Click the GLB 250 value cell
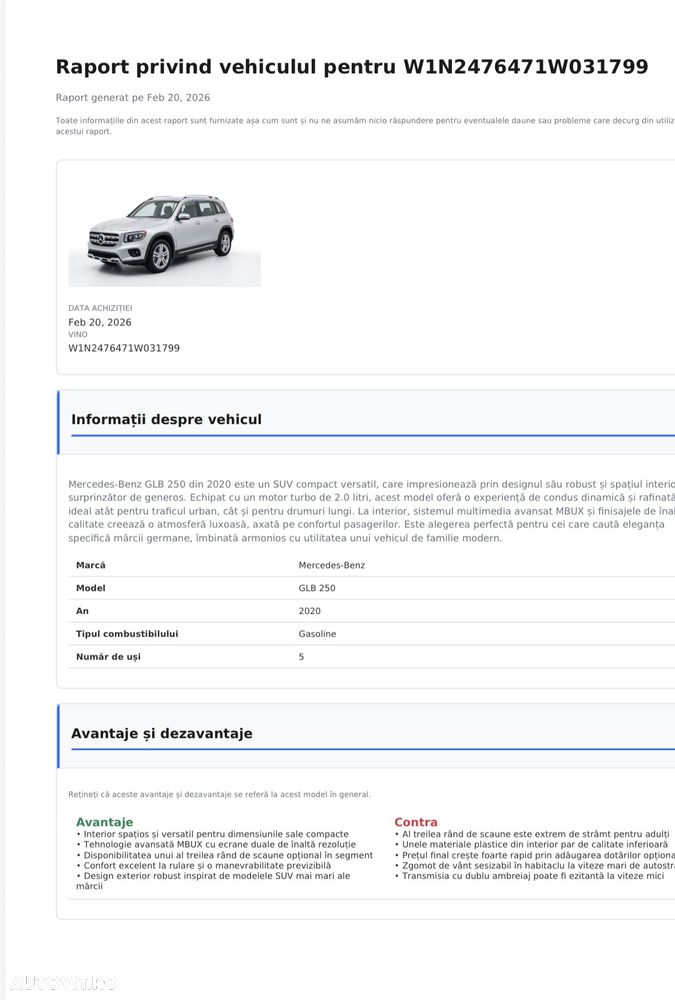The width and height of the screenshot is (675, 1000). point(317,588)
